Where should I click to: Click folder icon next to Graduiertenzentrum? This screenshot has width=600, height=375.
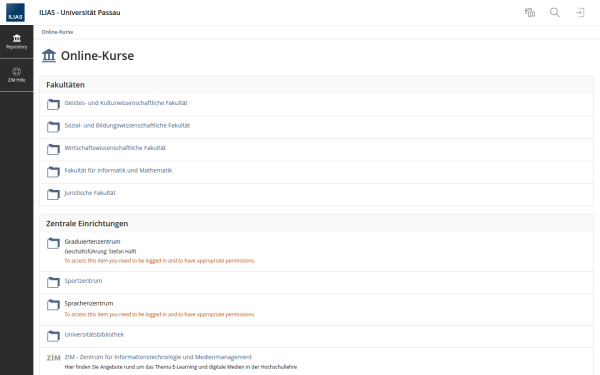pos(53,243)
